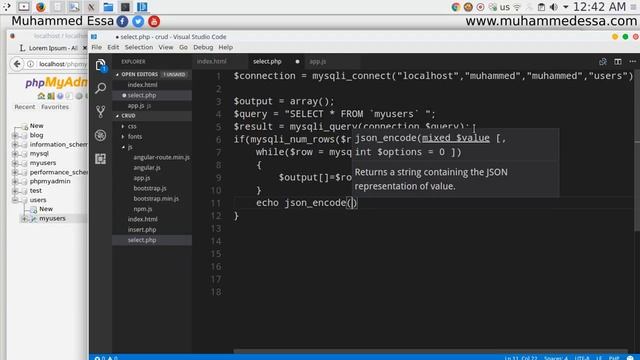Expand the blog database in phpMyAdmin
Viewport: 640px width, 360px height.
[15, 135]
